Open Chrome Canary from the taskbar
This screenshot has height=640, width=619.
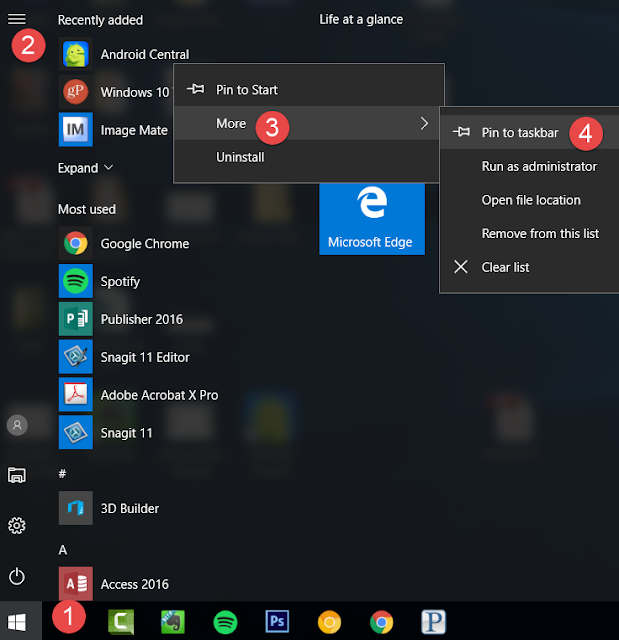click(329, 622)
